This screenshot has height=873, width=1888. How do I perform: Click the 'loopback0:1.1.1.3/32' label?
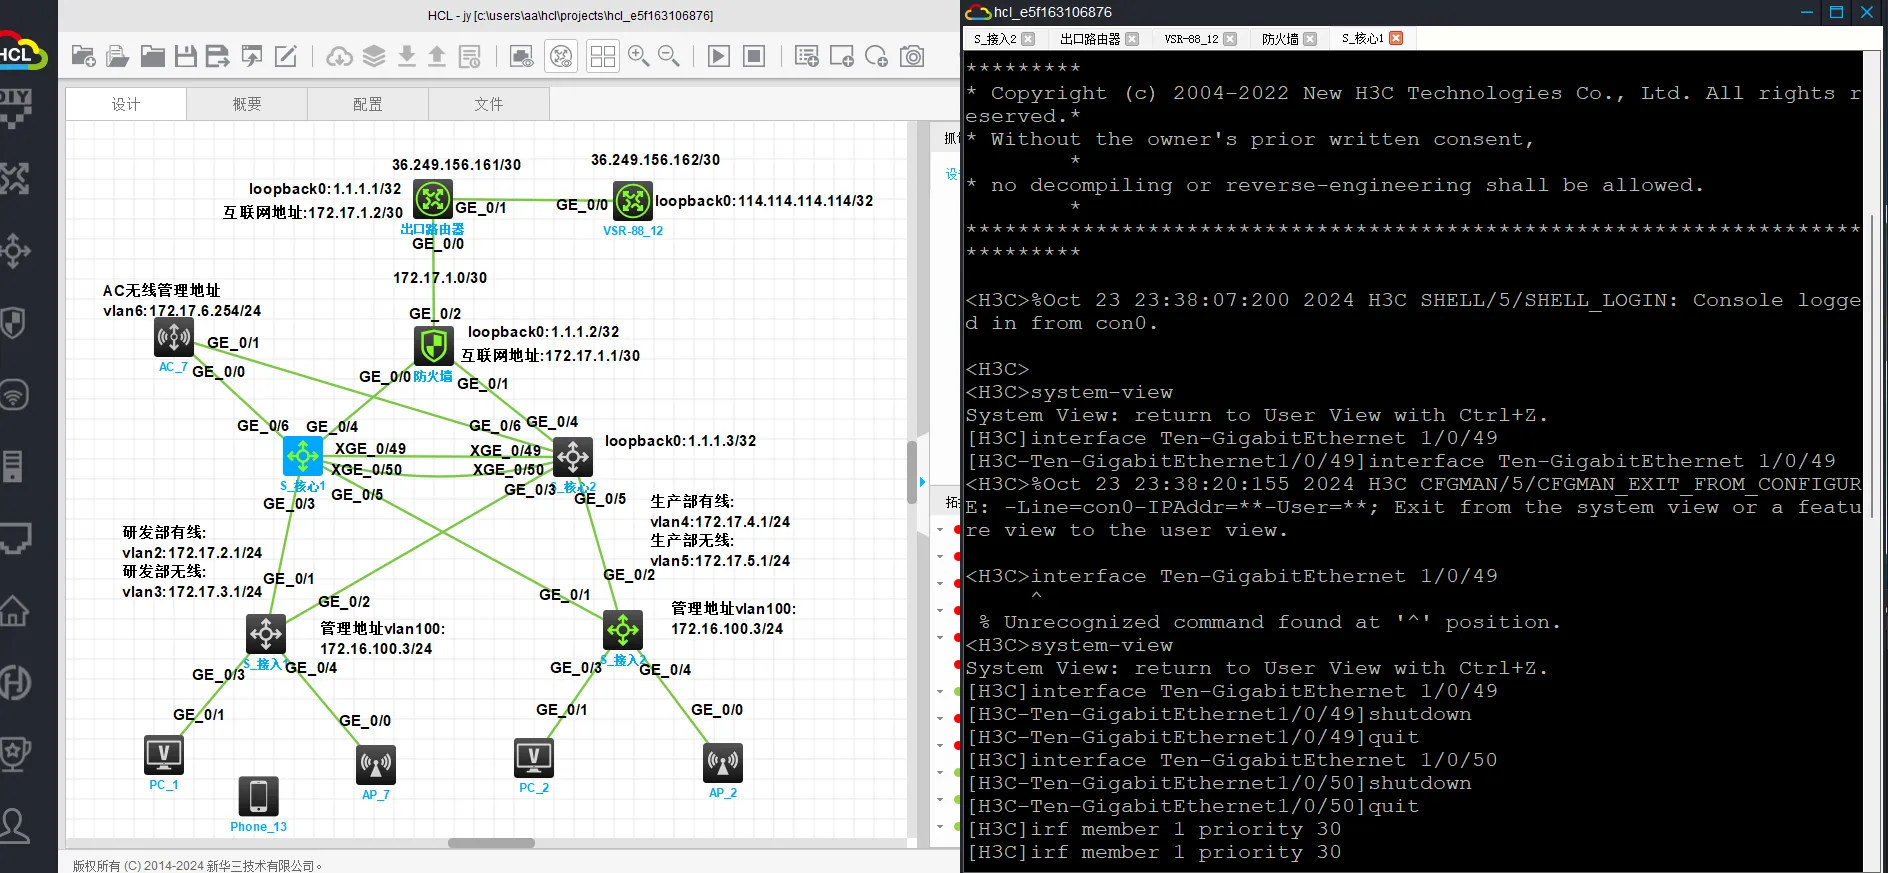680,441
